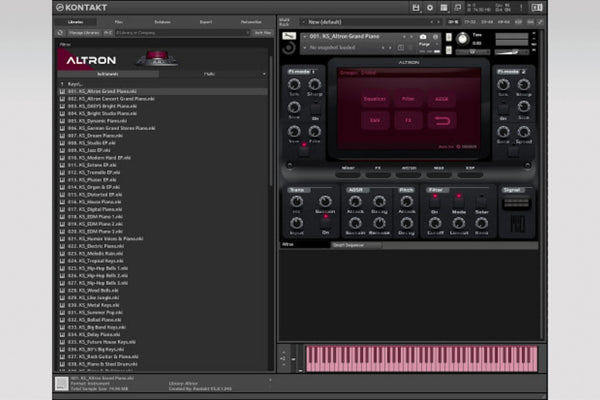Toggle the Filter Mode switch
600x400 pixels.
coord(458,201)
